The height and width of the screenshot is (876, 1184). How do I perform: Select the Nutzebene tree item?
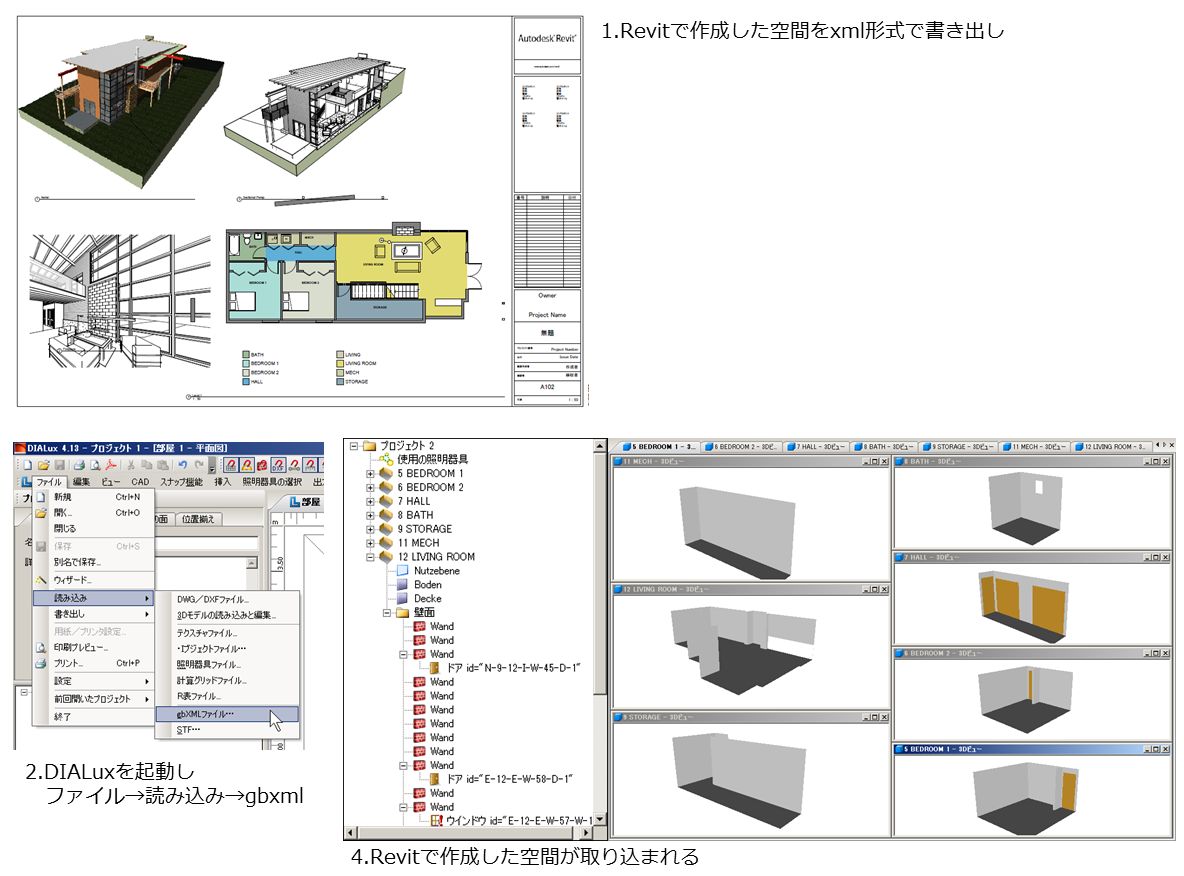point(436,571)
